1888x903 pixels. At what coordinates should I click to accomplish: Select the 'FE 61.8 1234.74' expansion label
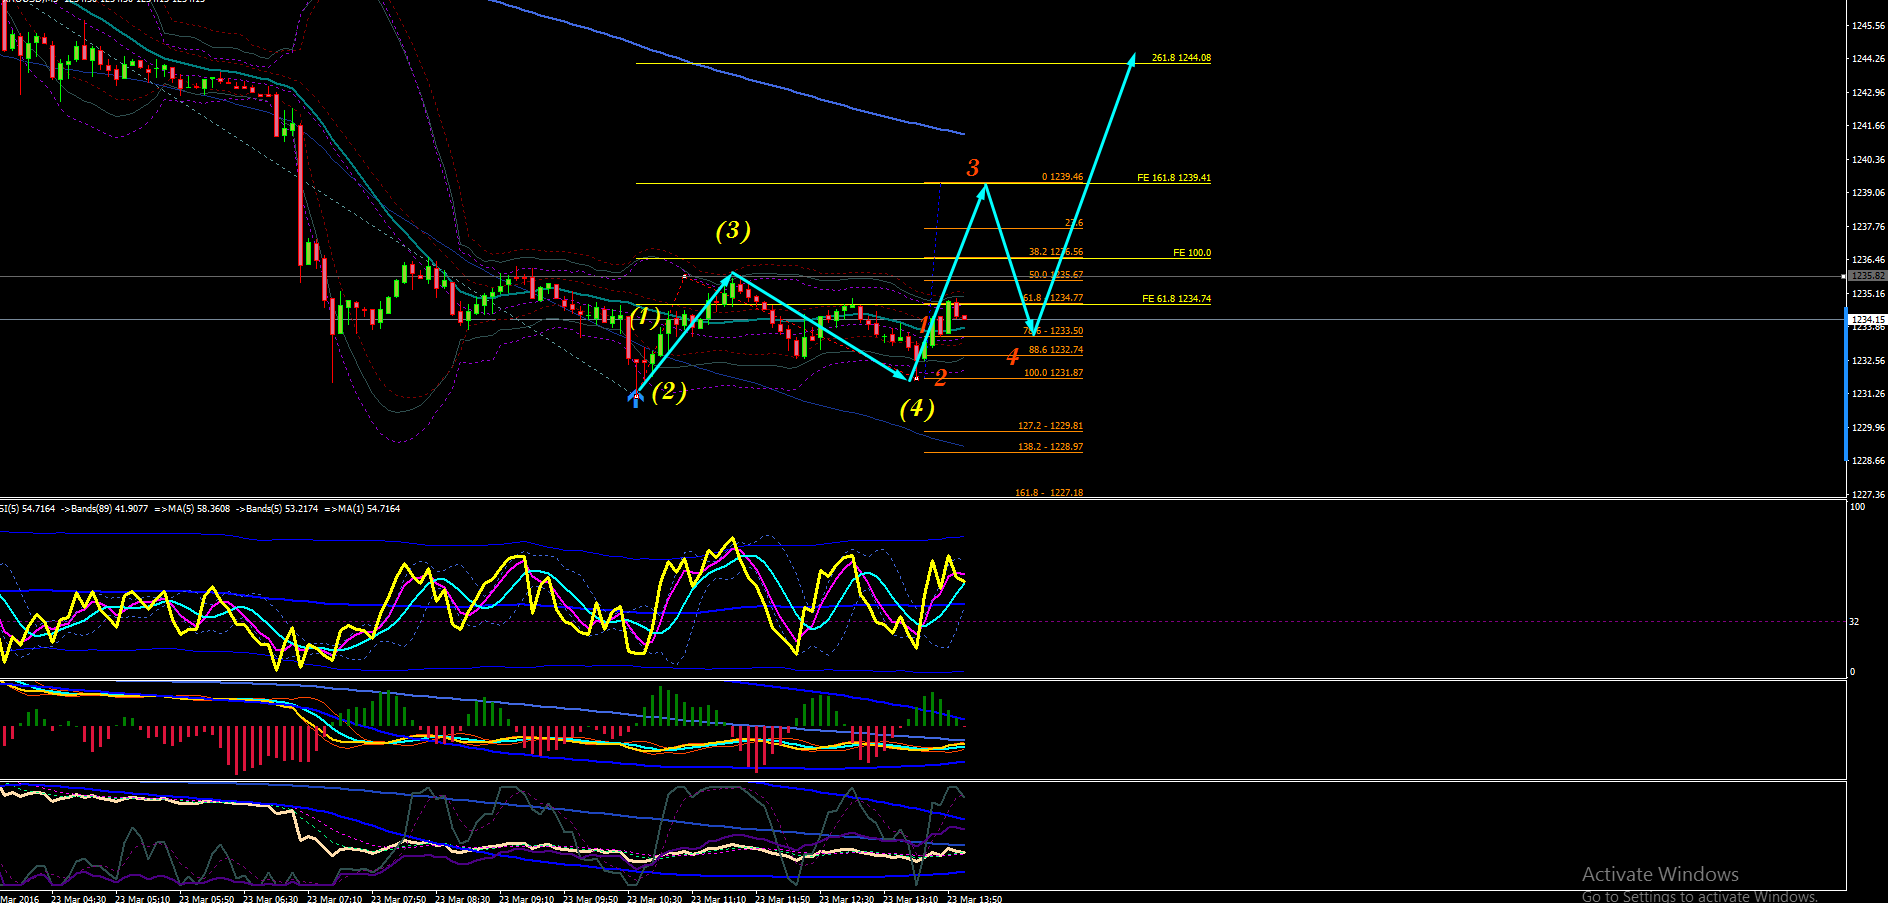coord(1176,299)
